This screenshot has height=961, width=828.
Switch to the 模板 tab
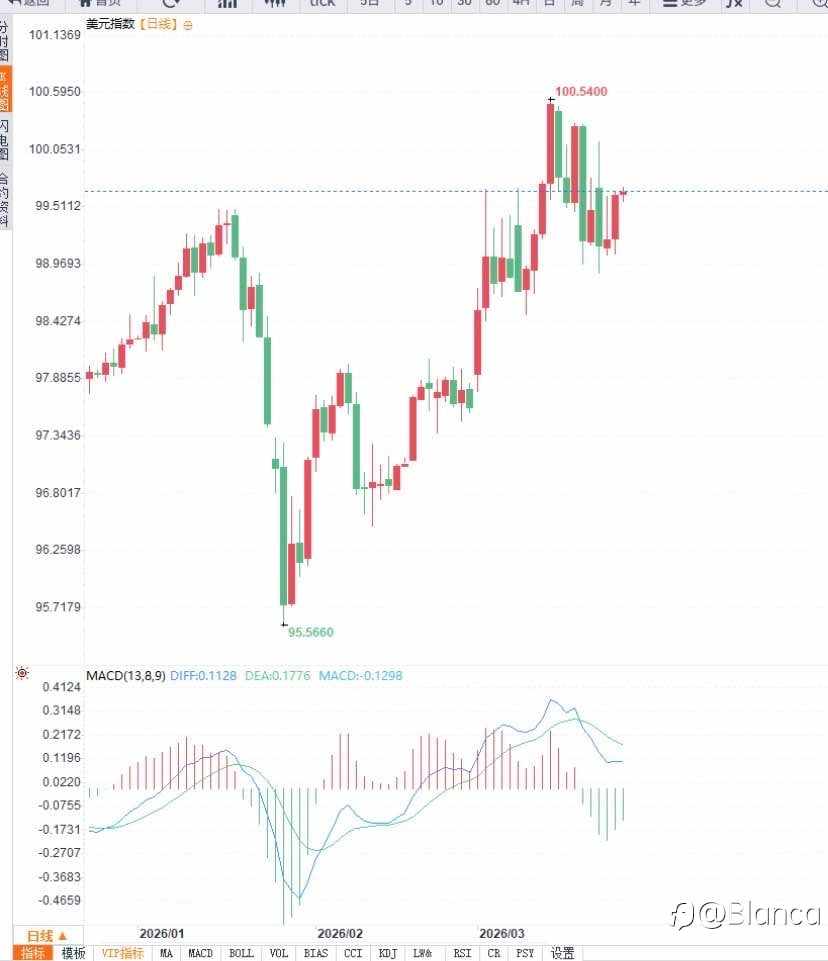point(73,953)
